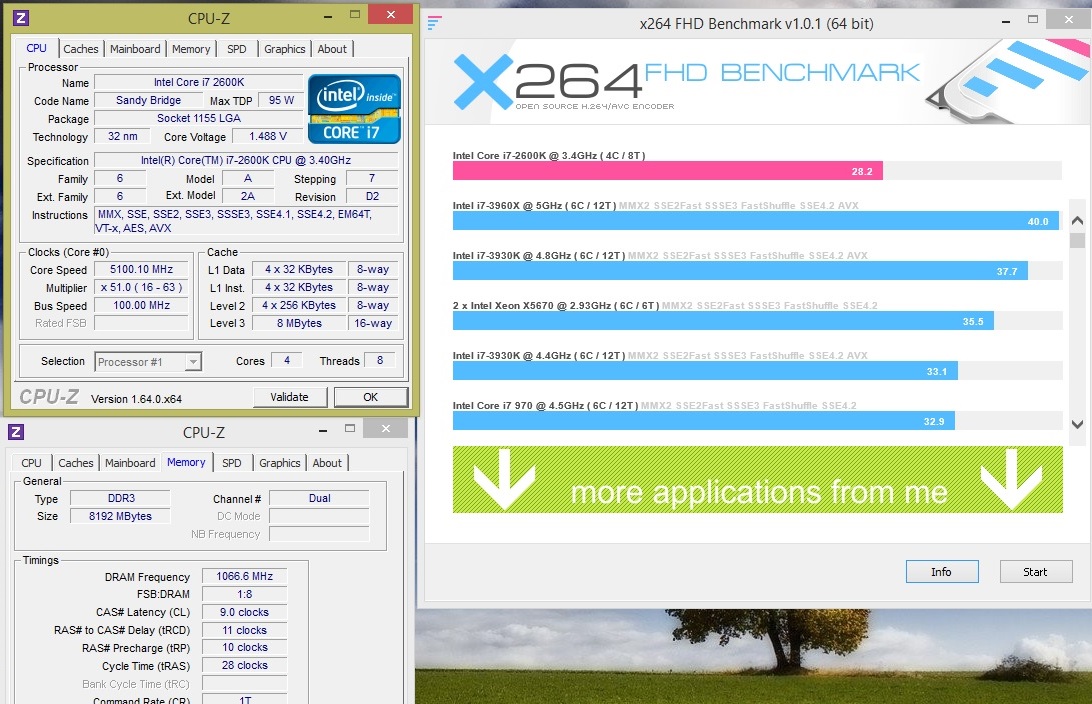Click the Channel # Dual field

point(320,499)
